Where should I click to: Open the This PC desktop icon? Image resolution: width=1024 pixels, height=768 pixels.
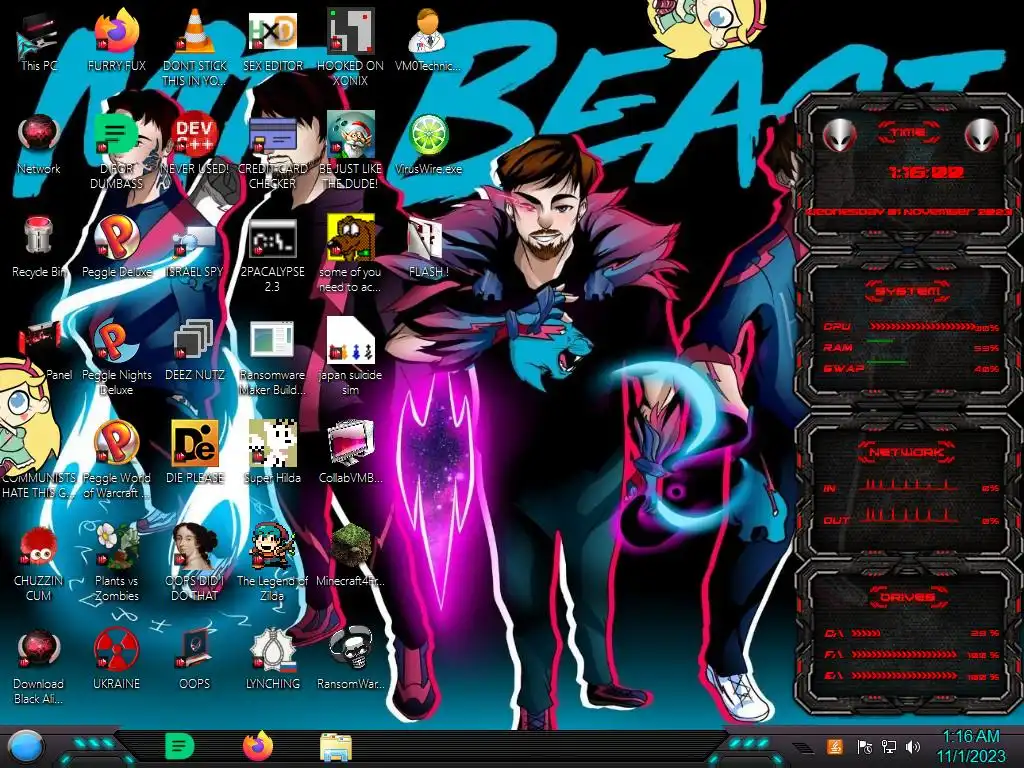[38, 40]
